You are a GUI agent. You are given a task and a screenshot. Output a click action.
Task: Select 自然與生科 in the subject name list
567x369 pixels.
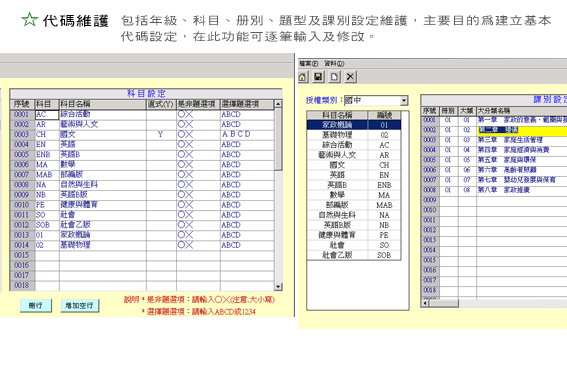[x=354, y=215]
